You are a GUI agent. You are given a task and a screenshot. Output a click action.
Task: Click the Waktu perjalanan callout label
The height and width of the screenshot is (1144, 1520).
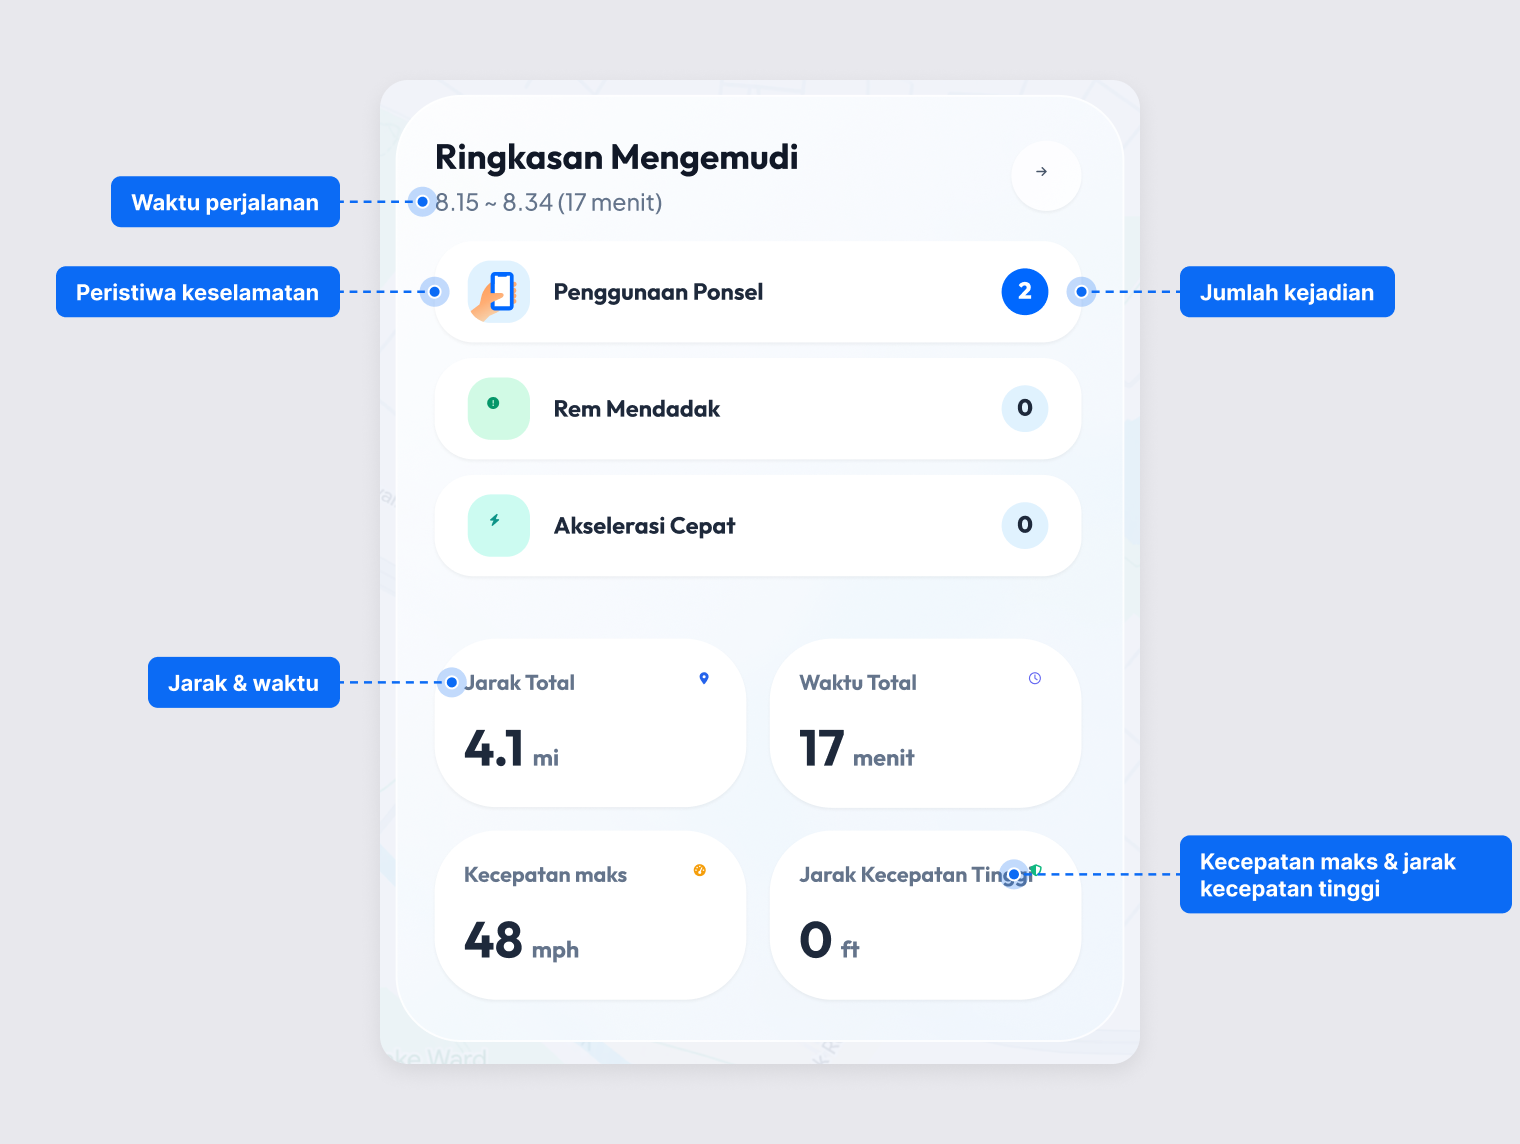click(x=225, y=202)
